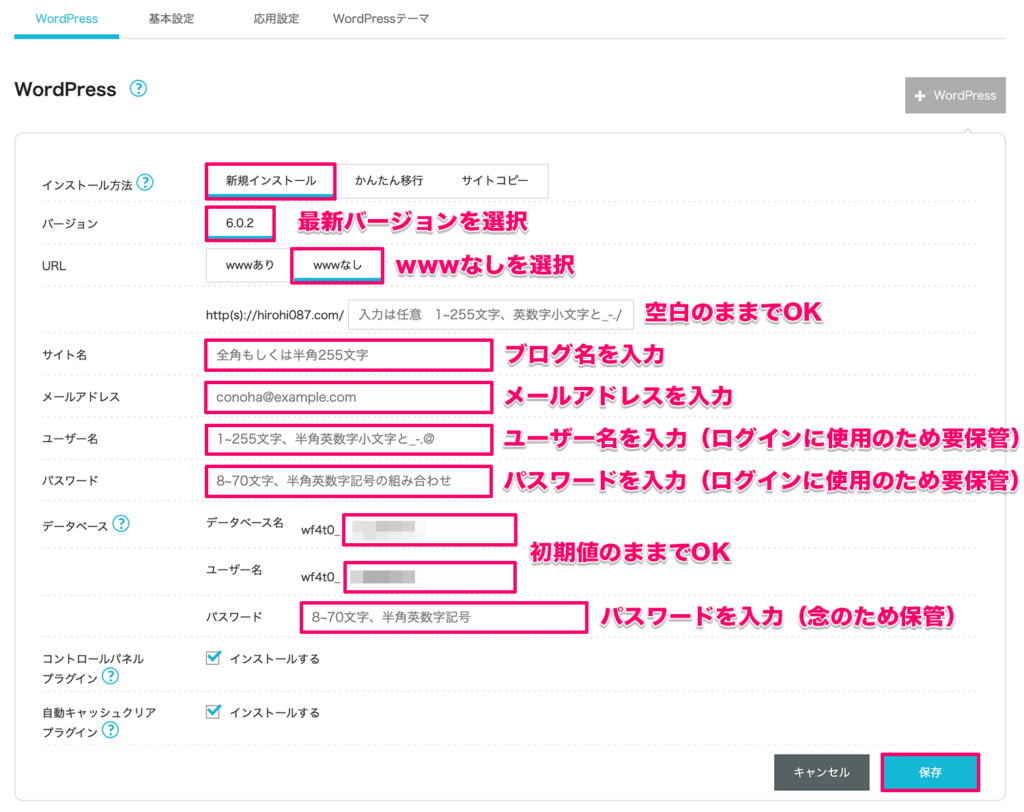The image size is (1024, 812).
Task: Click the バージョン row label
Action: coord(70,223)
